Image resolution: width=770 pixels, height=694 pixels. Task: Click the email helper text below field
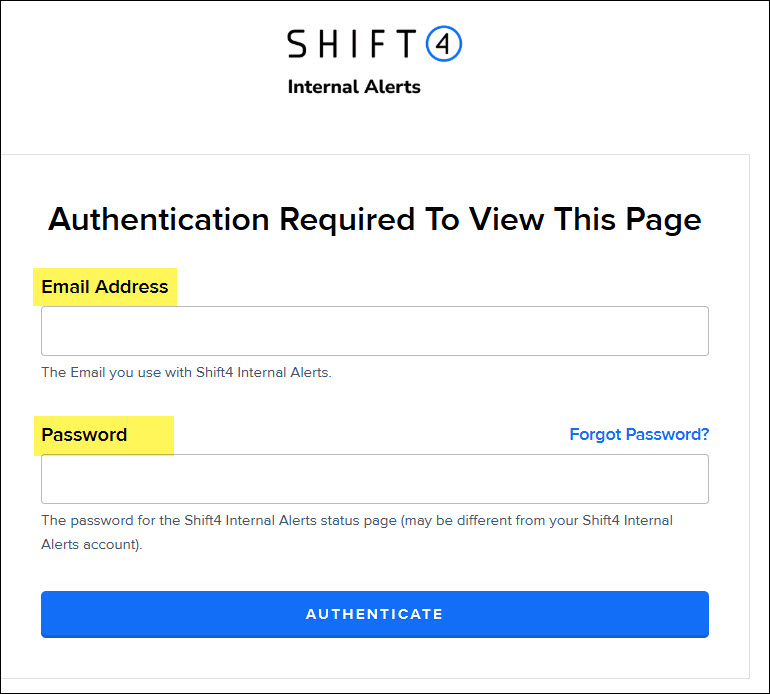(186, 373)
